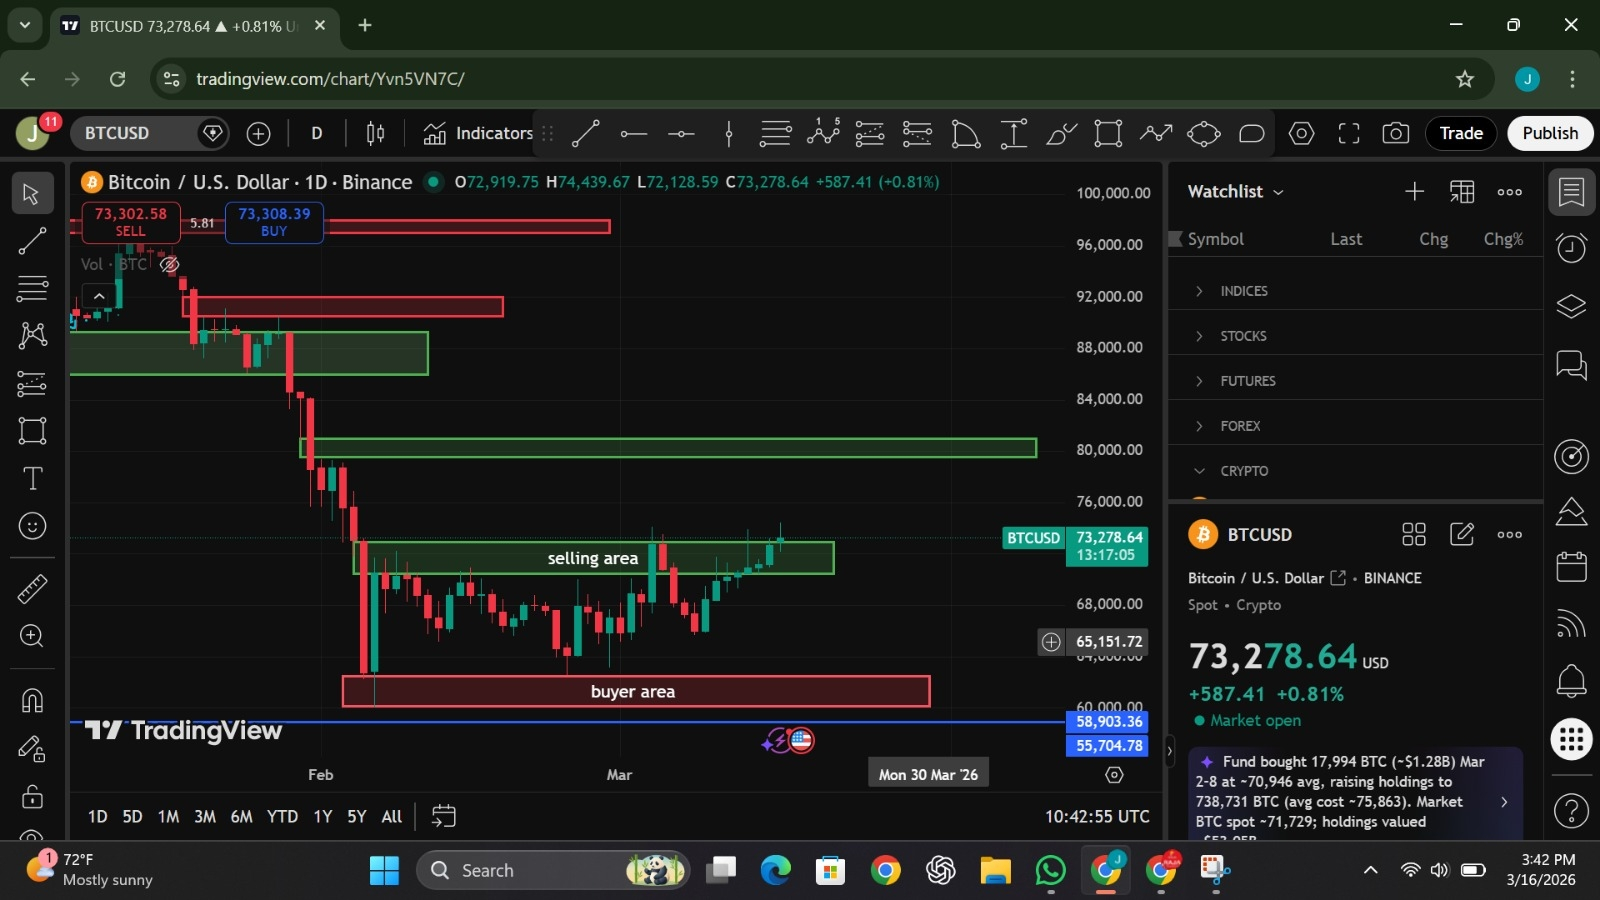Screen dimensions: 1600x900
Task: Open the Trade panel
Action: 1461,133
